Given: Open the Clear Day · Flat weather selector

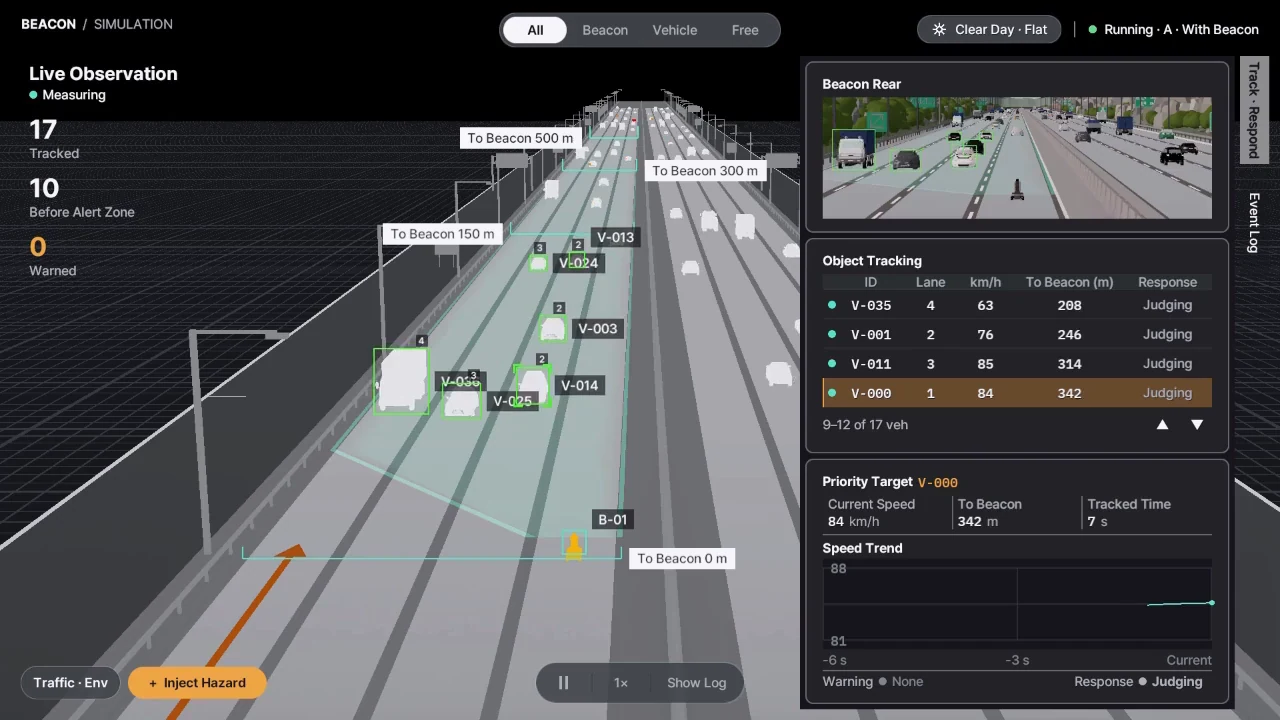Looking at the screenshot, I should (x=989, y=29).
